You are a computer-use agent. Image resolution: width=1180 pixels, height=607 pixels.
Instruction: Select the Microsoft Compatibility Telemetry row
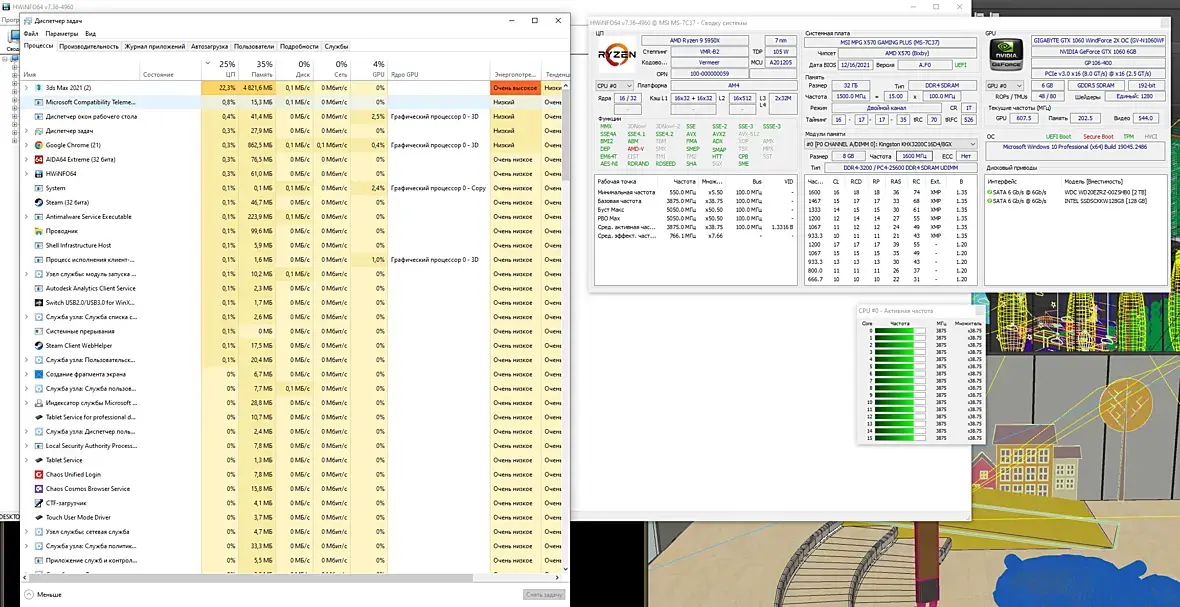[293, 102]
